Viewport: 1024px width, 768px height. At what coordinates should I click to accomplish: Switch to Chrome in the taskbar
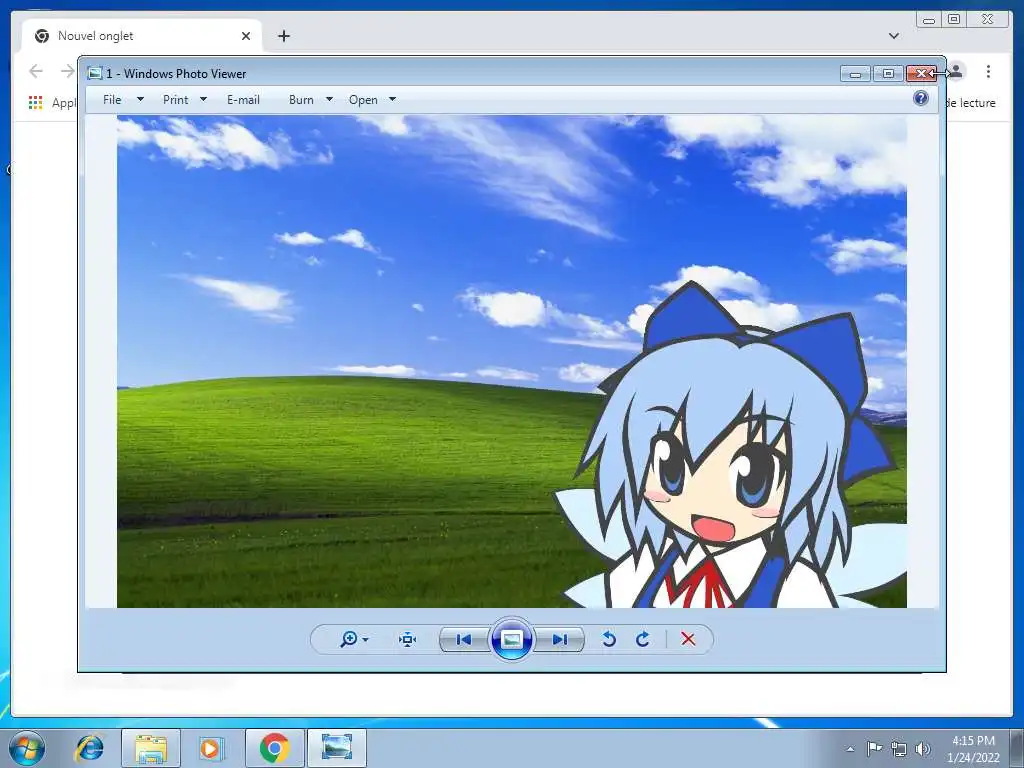pyautogui.click(x=274, y=748)
